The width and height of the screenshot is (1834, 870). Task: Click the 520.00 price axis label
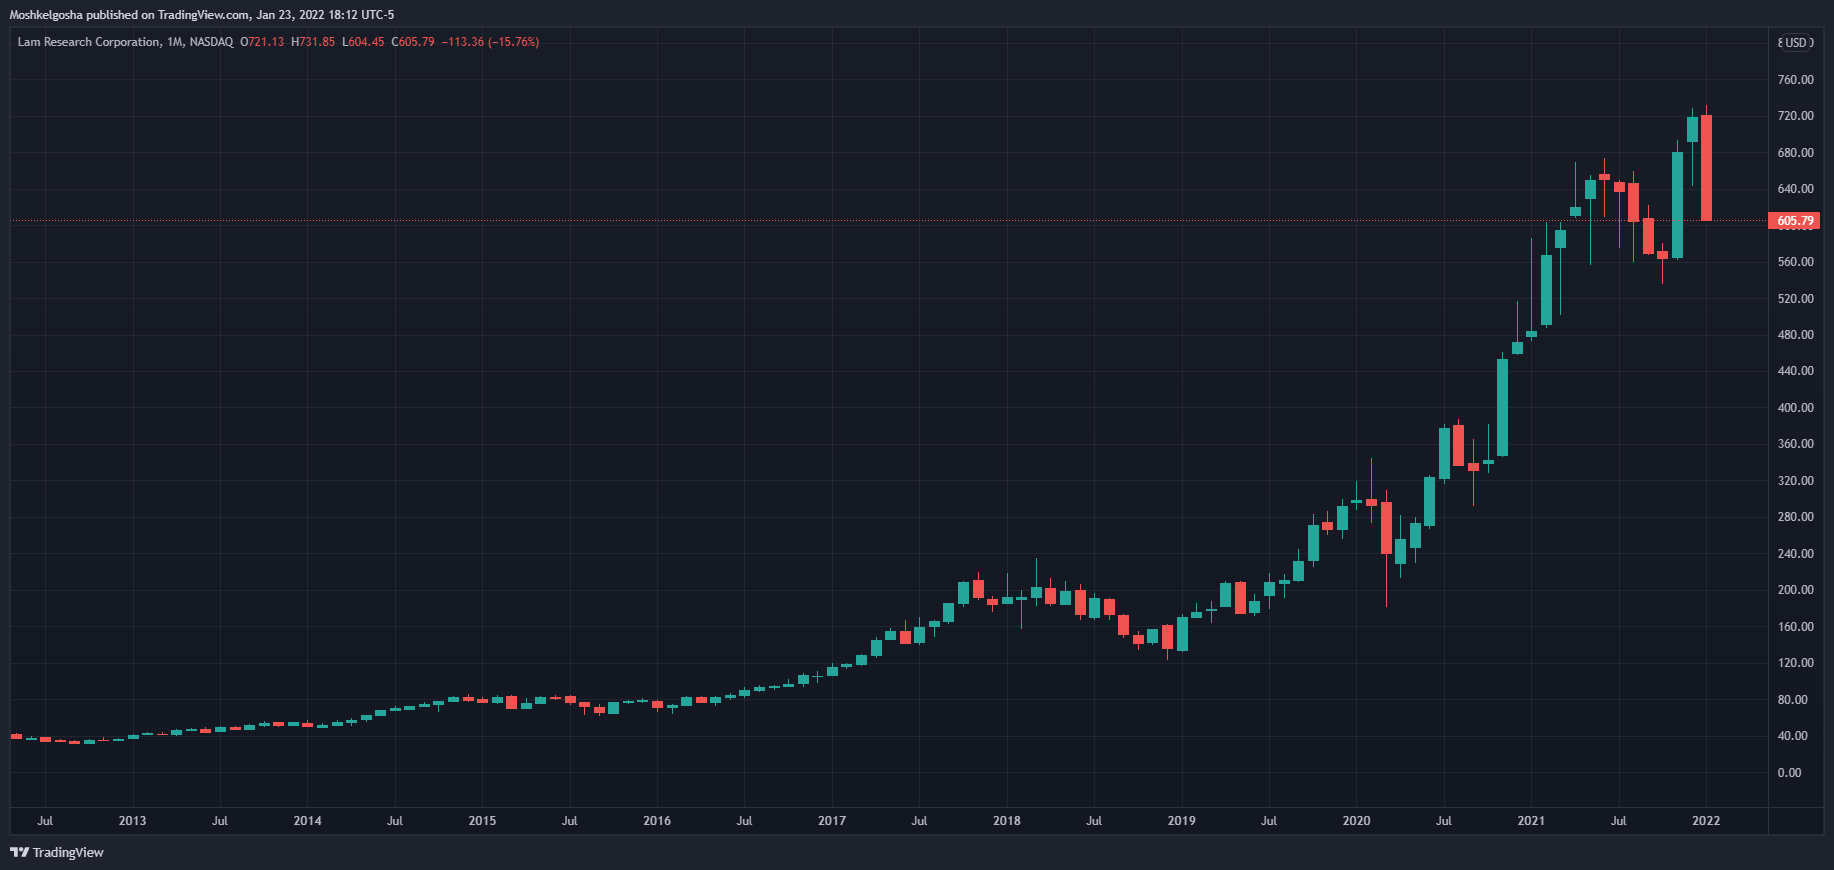coord(1795,299)
